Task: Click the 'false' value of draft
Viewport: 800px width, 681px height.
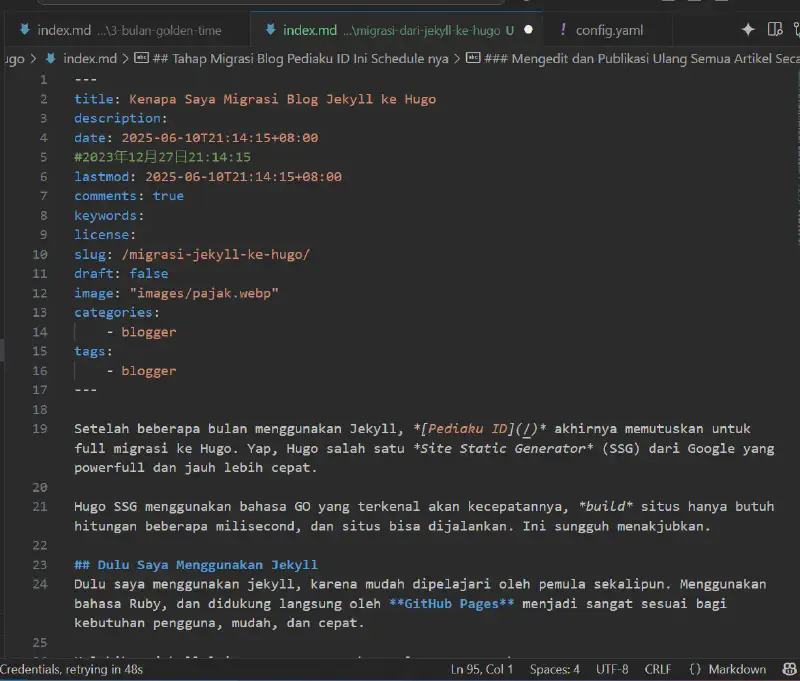Action: click(x=148, y=273)
